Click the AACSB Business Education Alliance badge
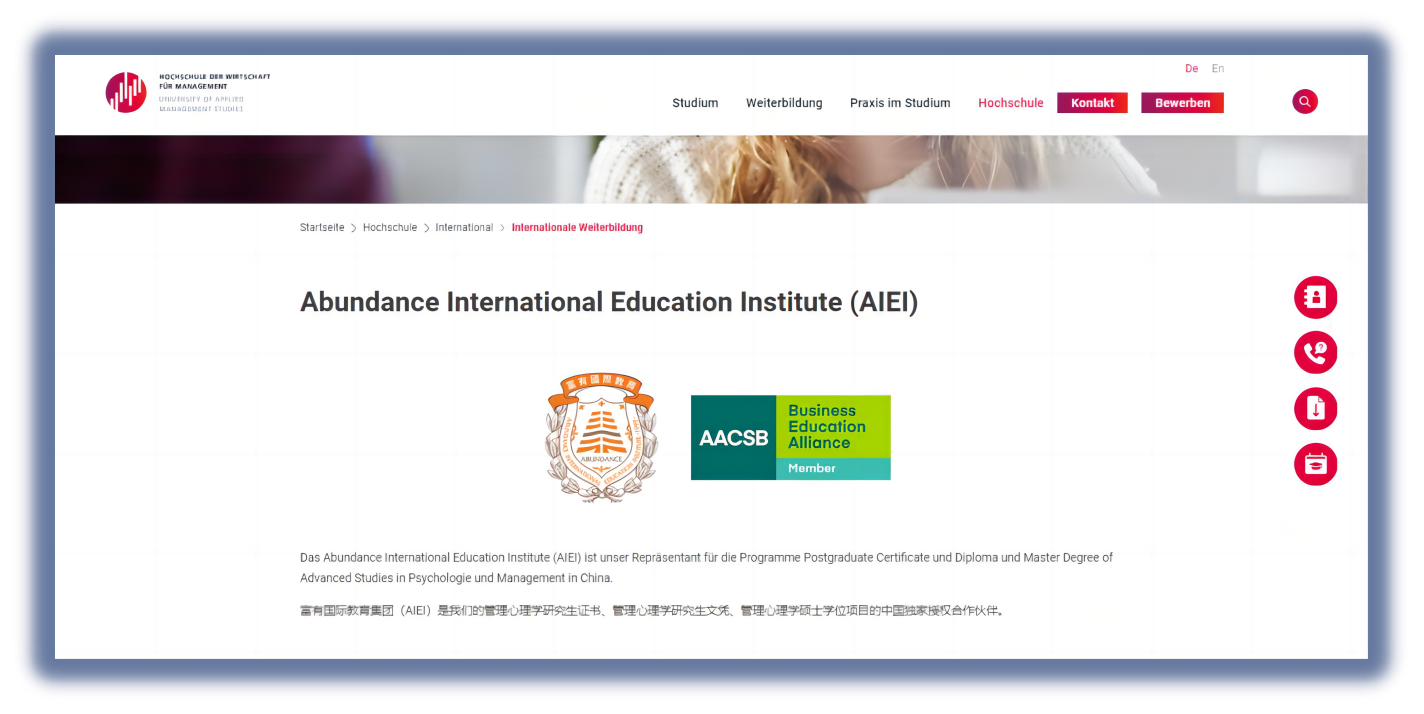Image resolution: width=1424 pixels, height=714 pixels. (791, 437)
